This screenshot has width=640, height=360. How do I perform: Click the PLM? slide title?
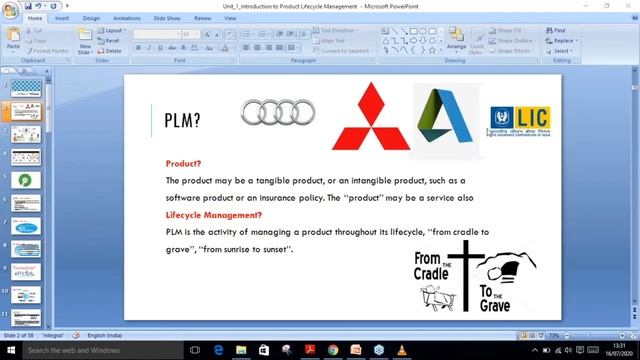tap(182, 120)
